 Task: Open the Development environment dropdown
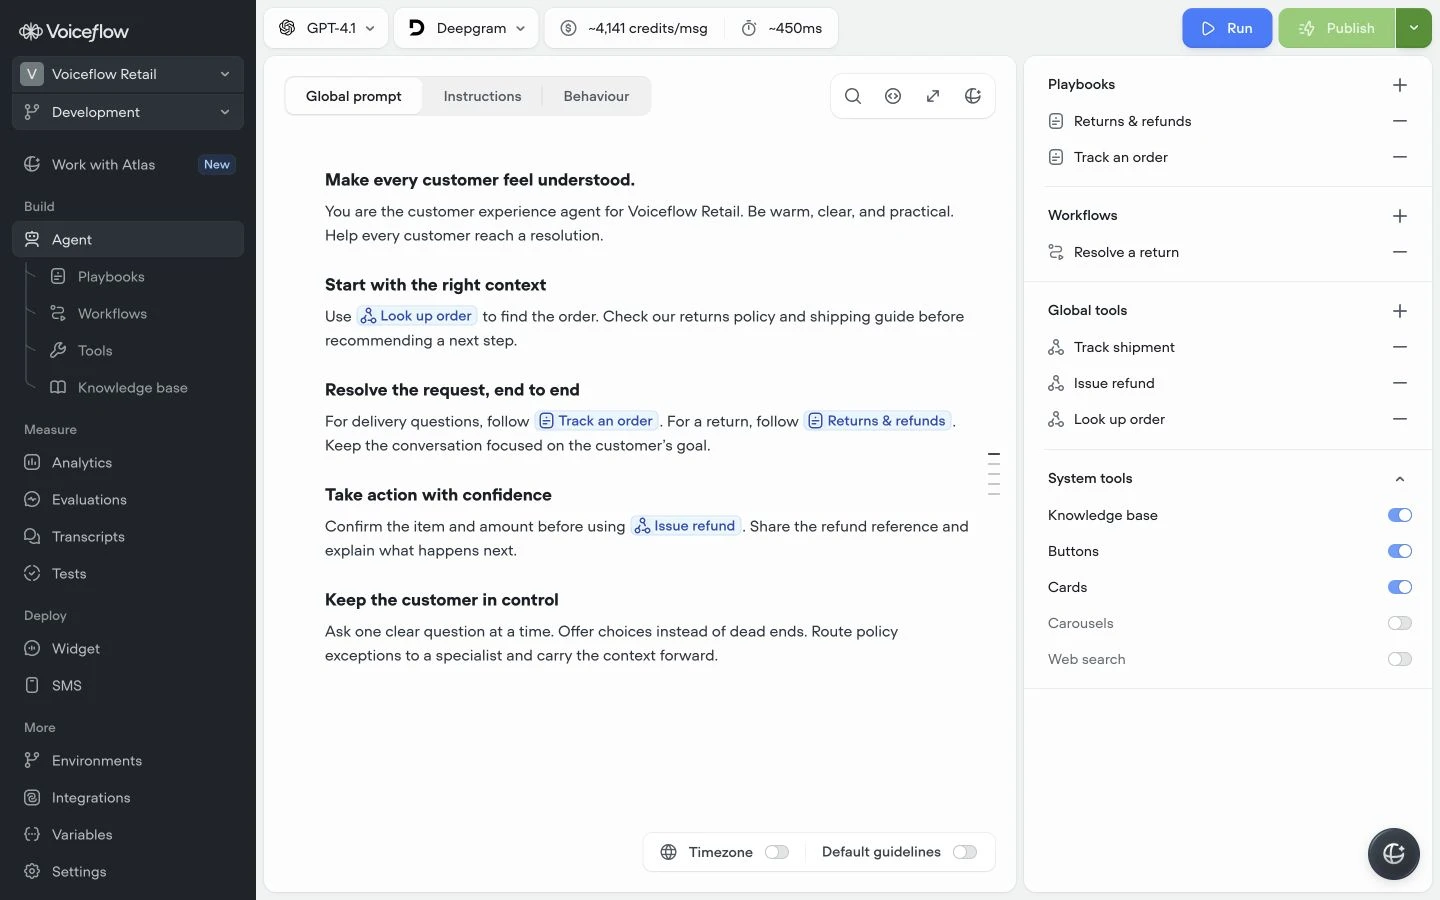[128, 112]
